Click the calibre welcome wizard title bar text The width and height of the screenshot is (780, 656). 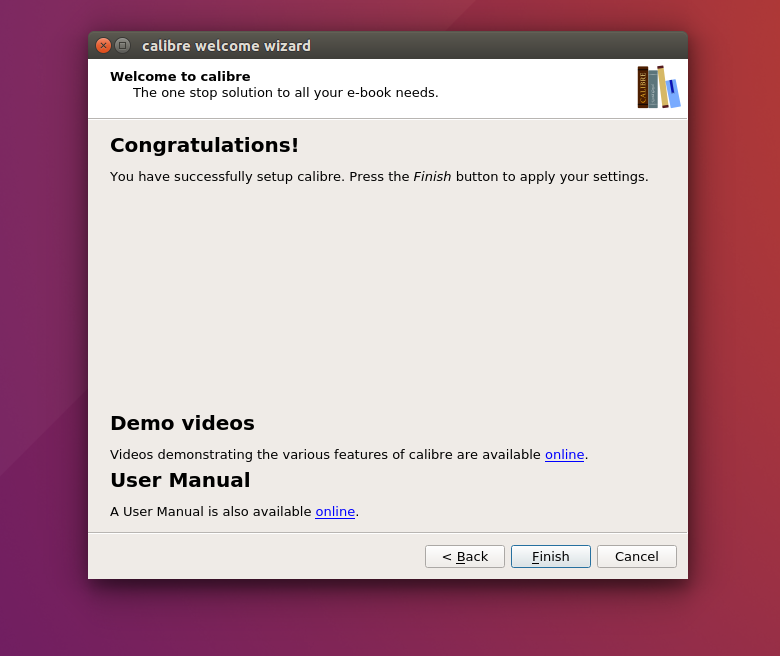pos(226,46)
